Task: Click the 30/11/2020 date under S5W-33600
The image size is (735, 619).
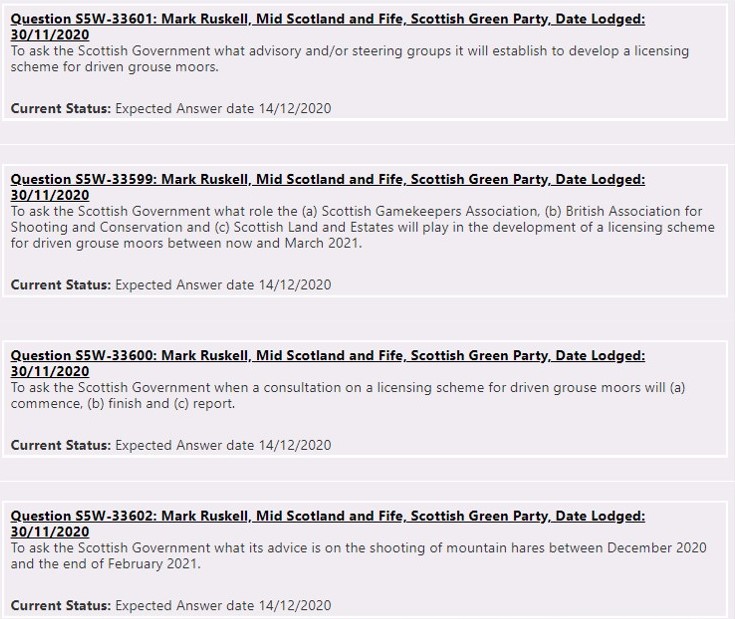Action: (x=50, y=371)
